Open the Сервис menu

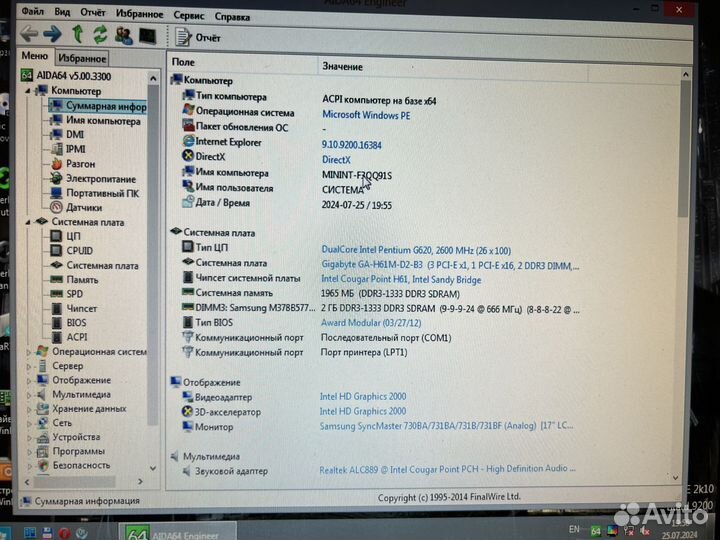(189, 16)
